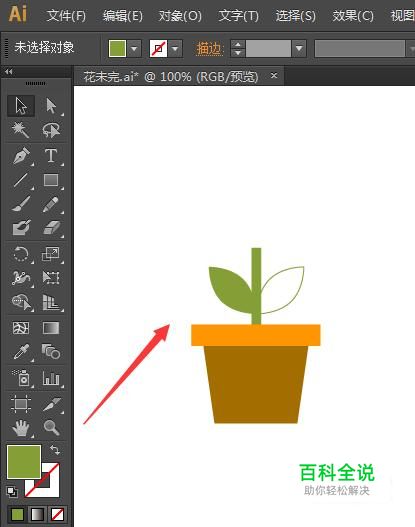
Task: Set paint mode to None
Action: (x=57, y=514)
